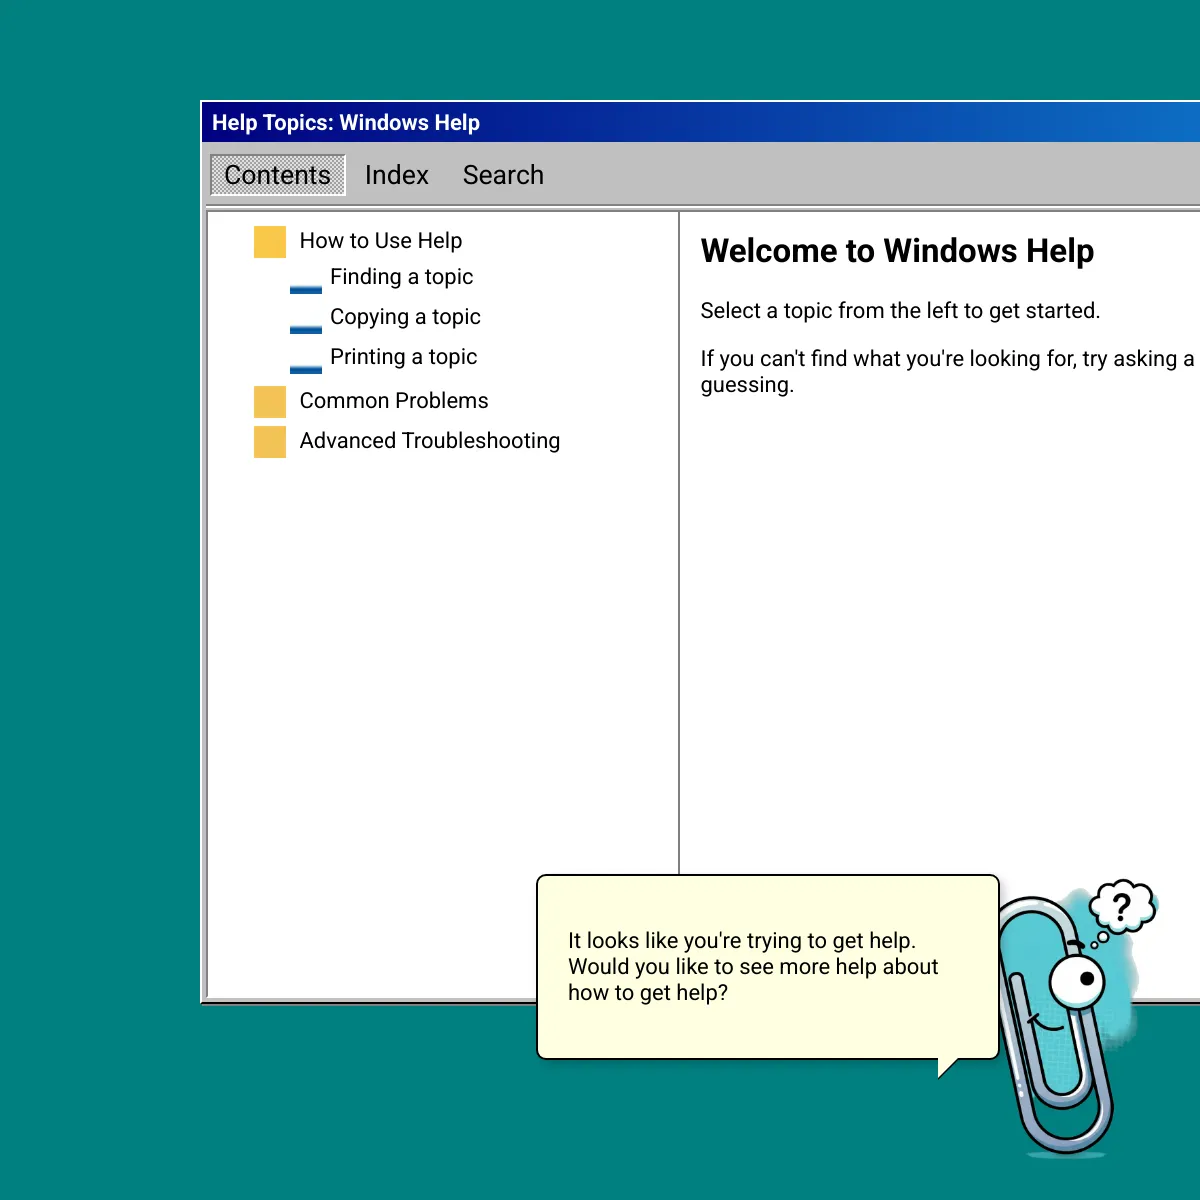1200x1200 pixels.
Task: Open the Copying a topic entry
Action: (x=405, y=317)
